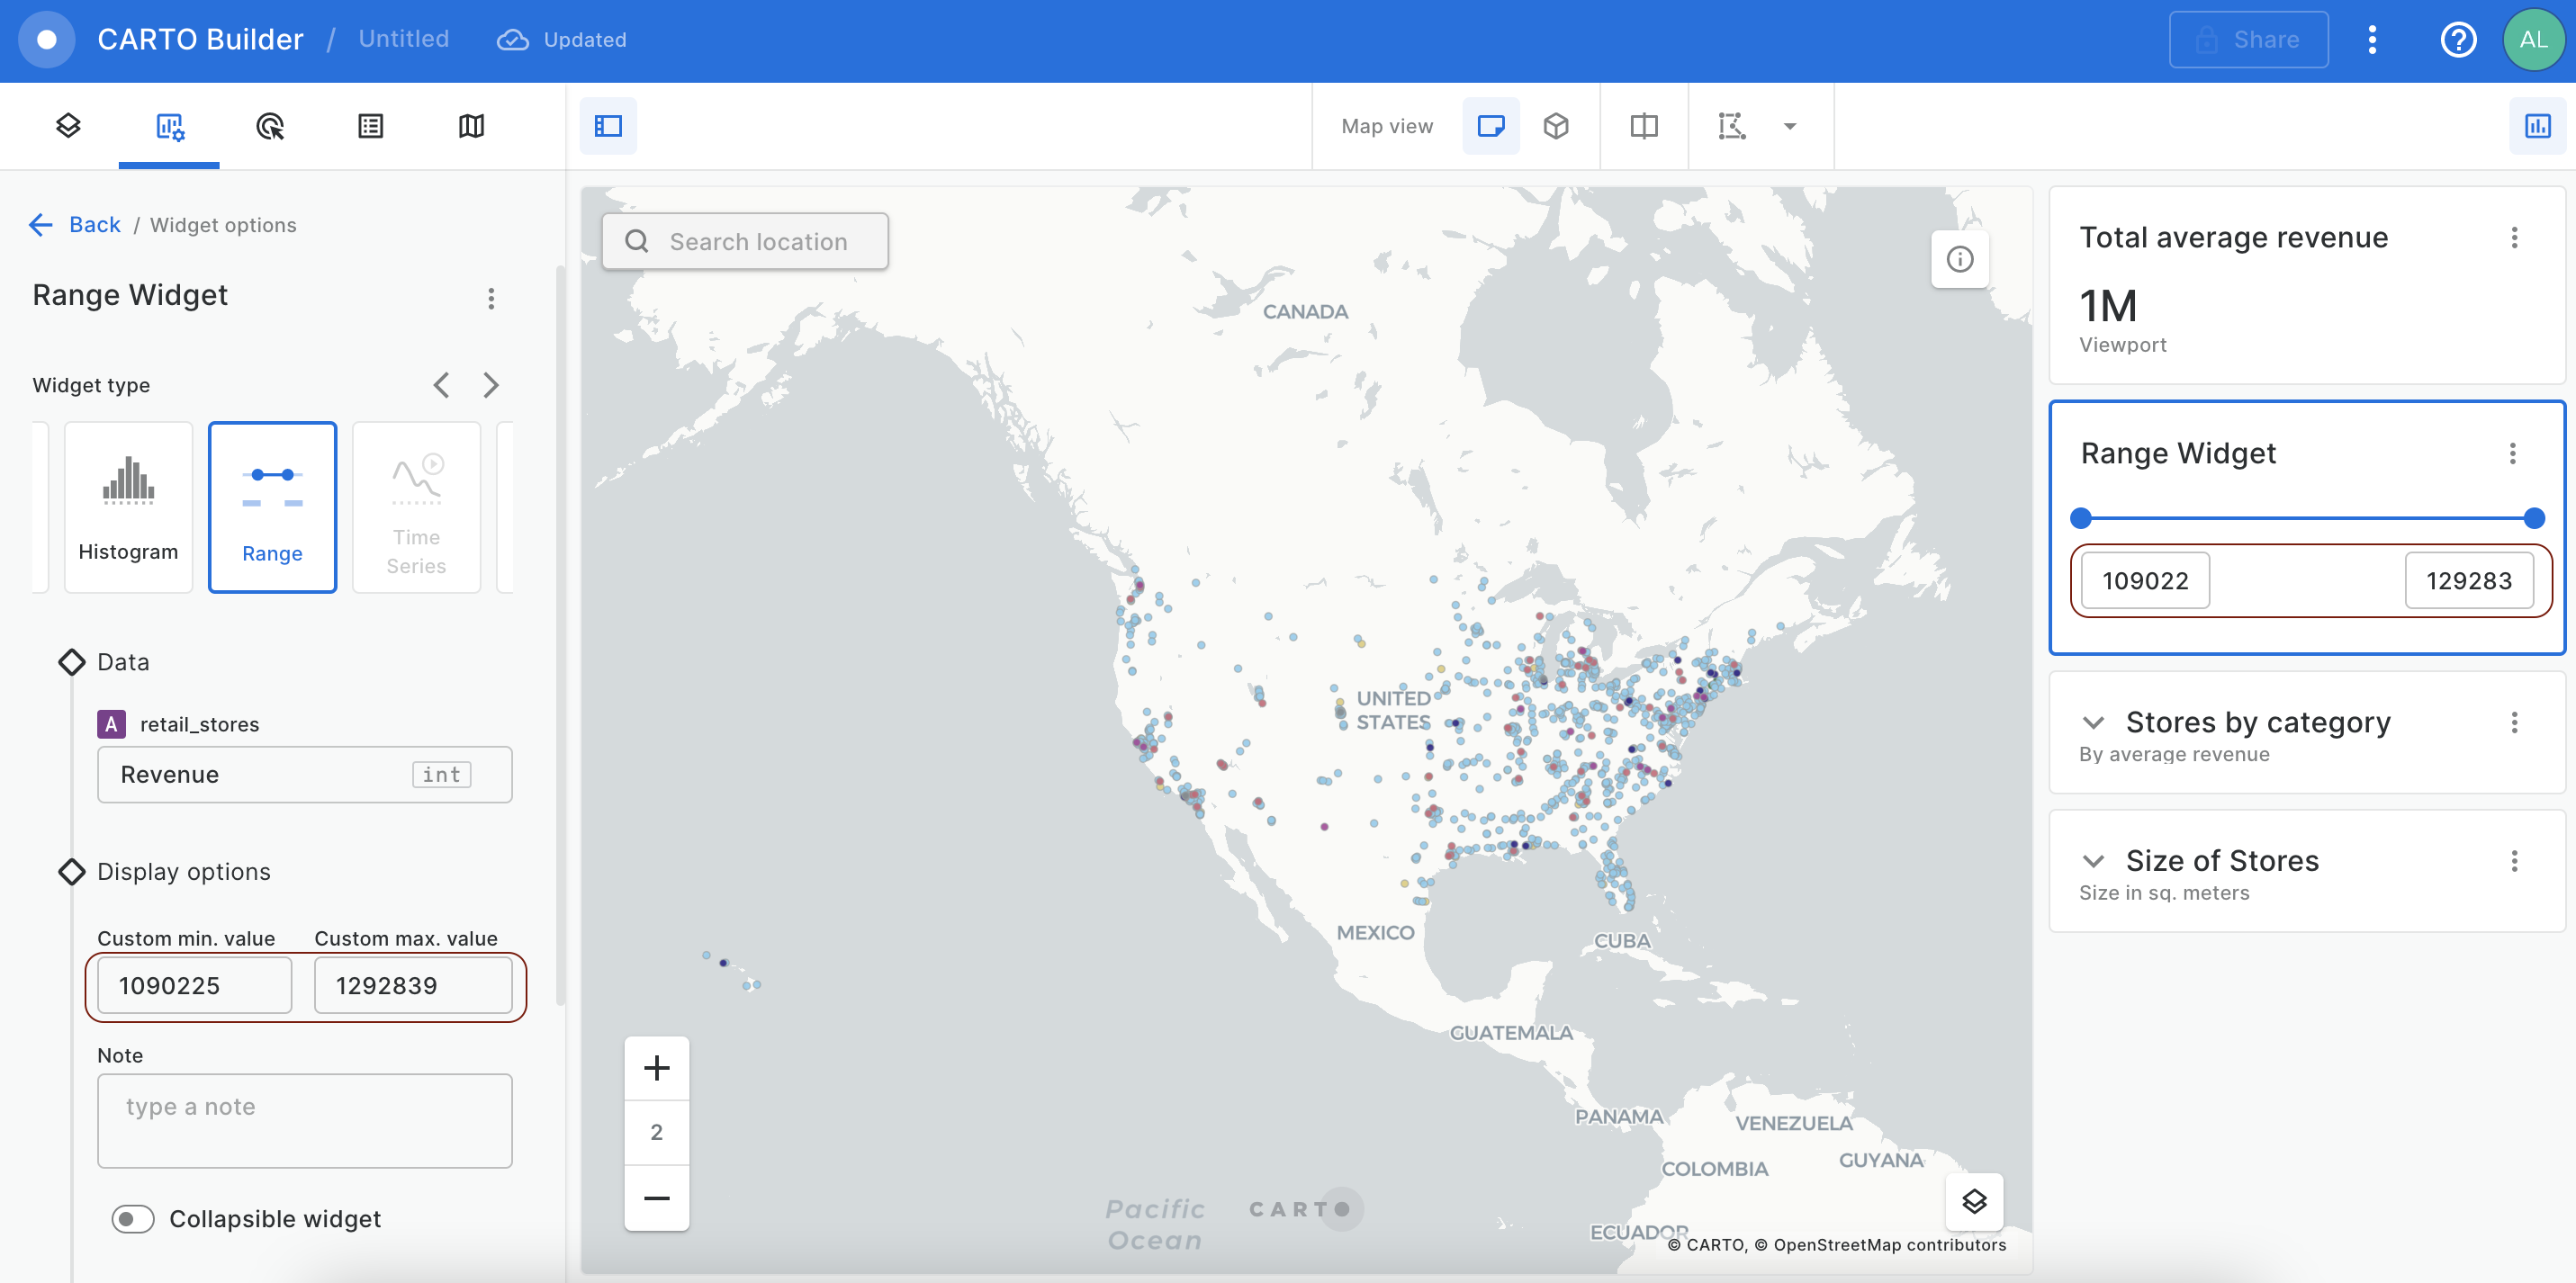Click the spatial selection mask tool
The width and height of the screenshot is (2576, 1283).
(x=1732, y=126)
